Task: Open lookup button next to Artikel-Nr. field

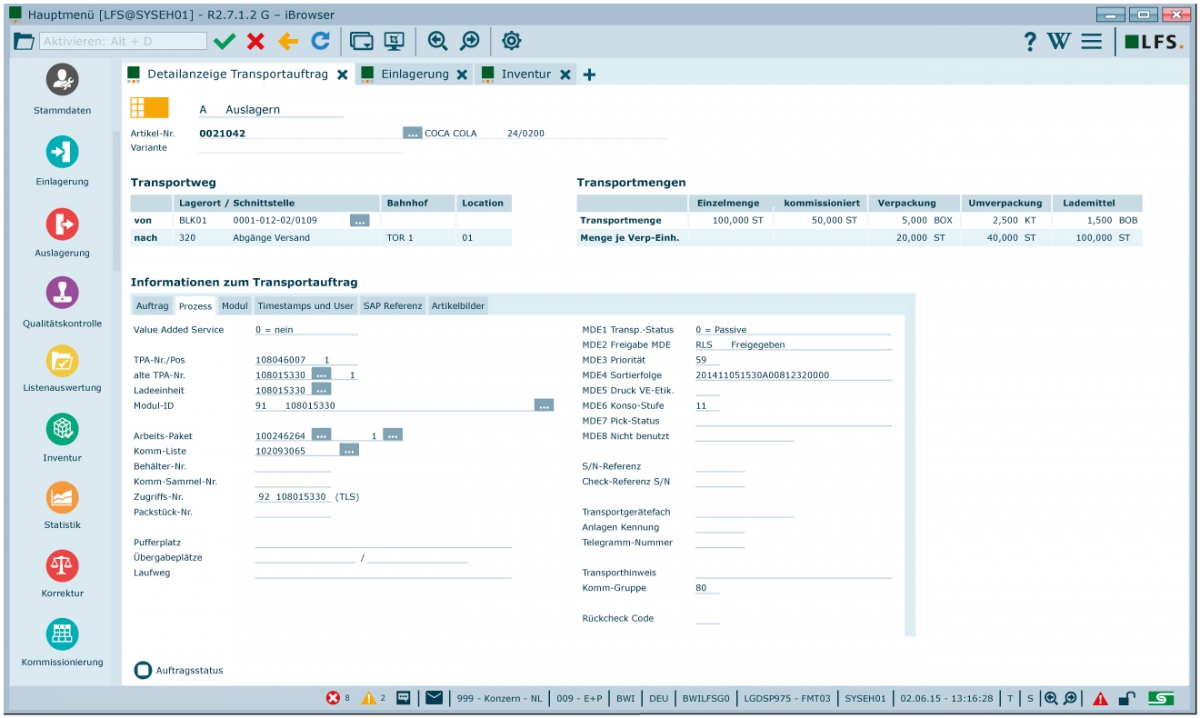Action: tap(412, 133)
